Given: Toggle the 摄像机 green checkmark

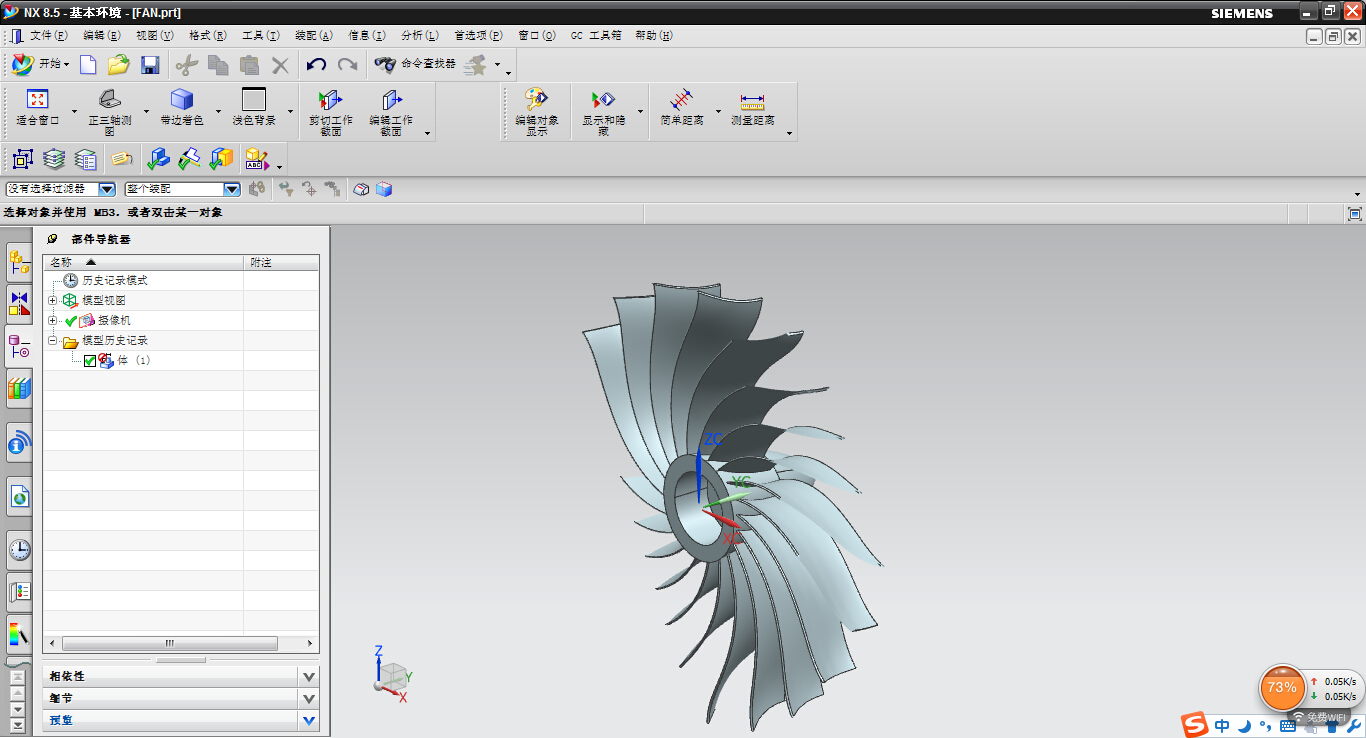Looking at the screenshot, I should point(71,321).
